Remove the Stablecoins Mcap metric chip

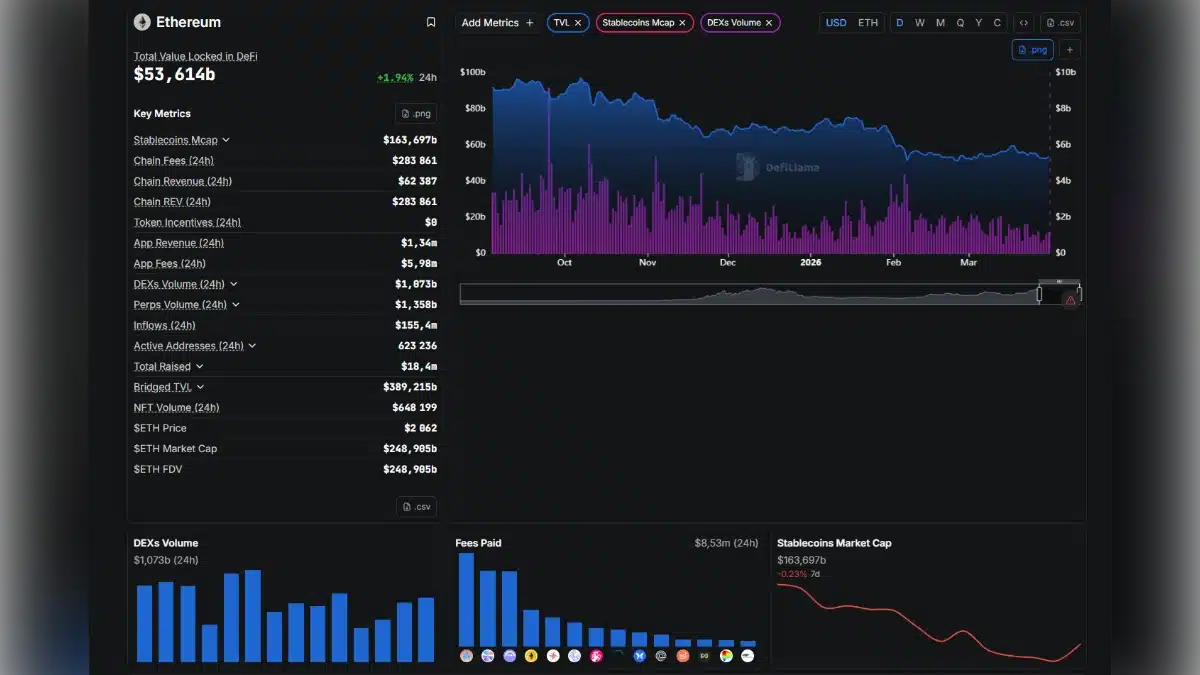point(685,22)
